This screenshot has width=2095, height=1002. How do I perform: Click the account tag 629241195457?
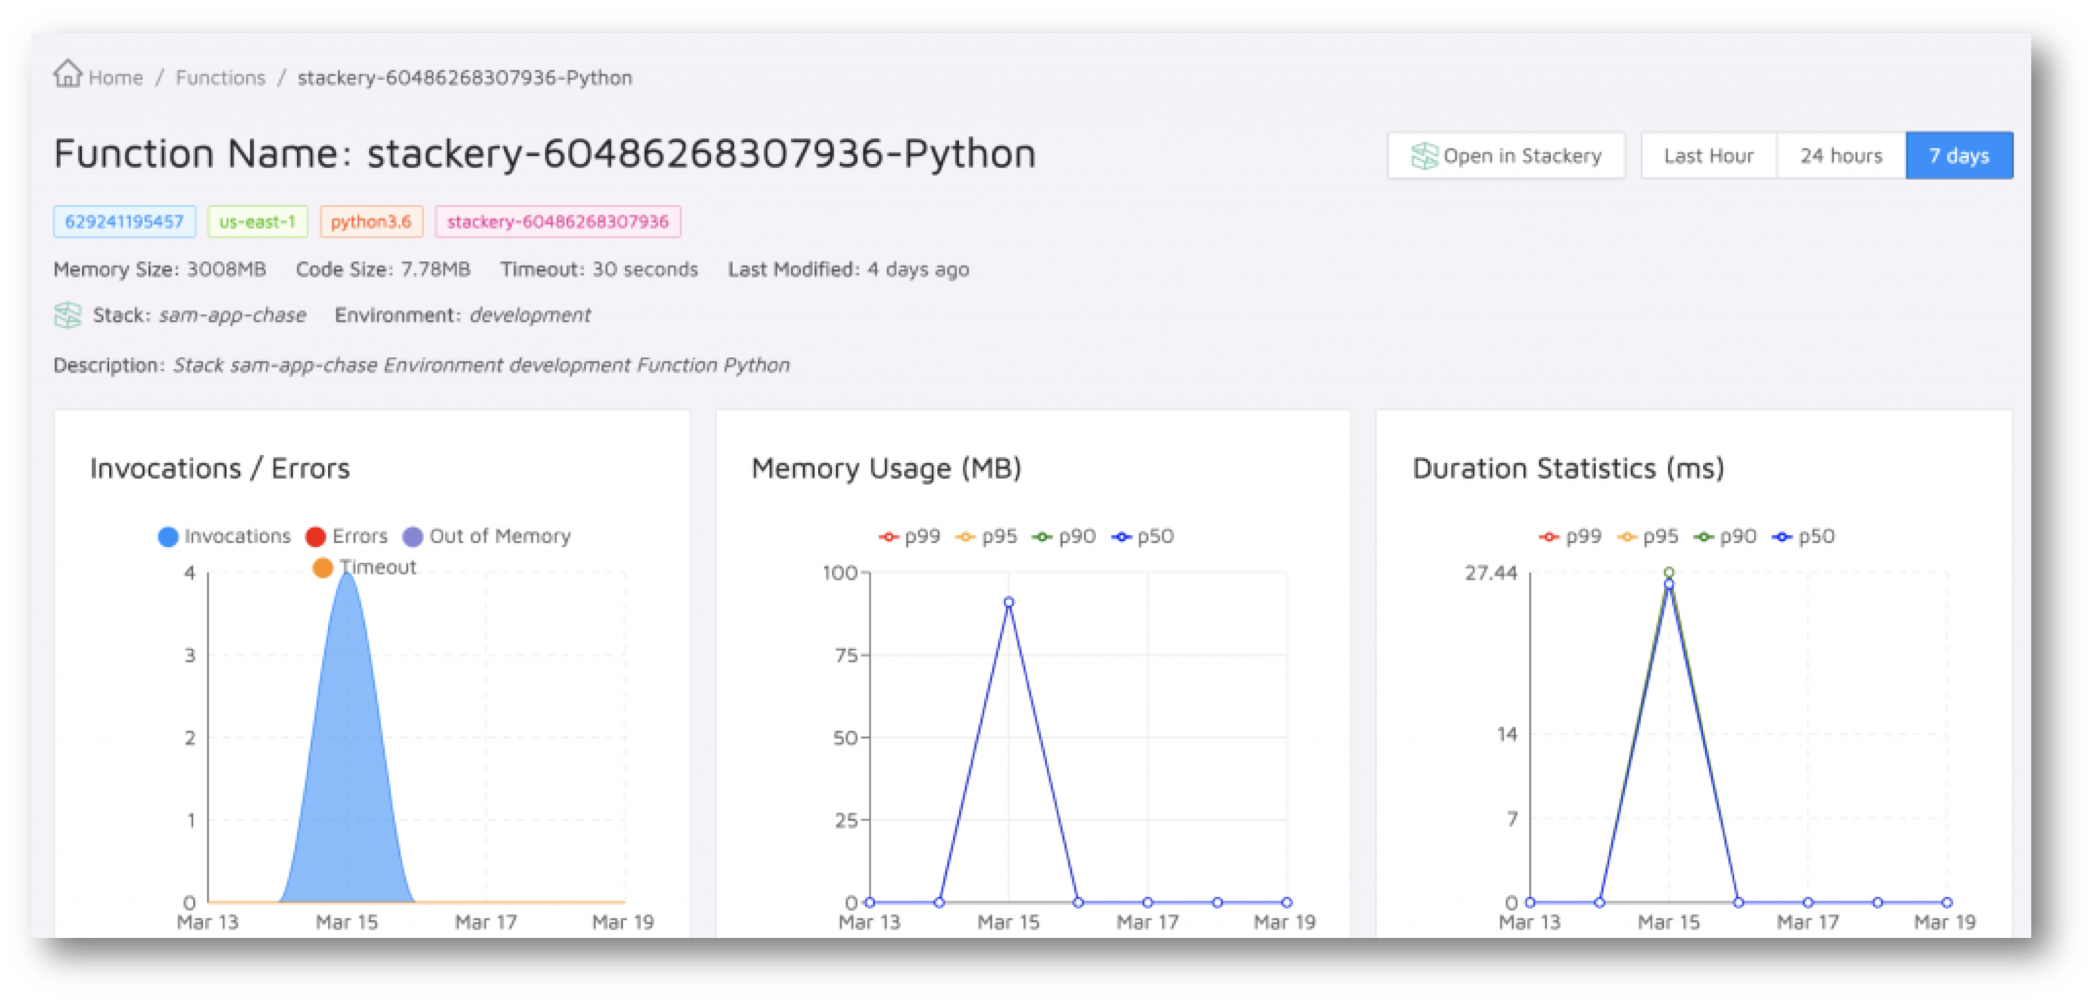124,221
